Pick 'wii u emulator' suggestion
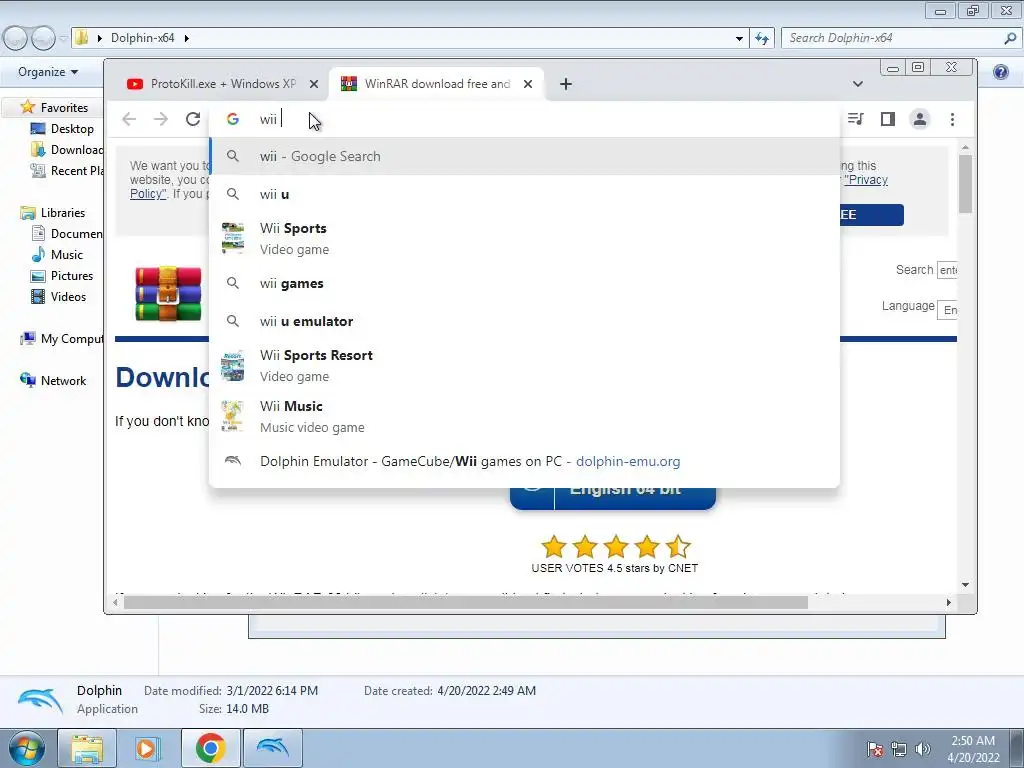This screenshot has width=1024, height=768. point(524,321)
